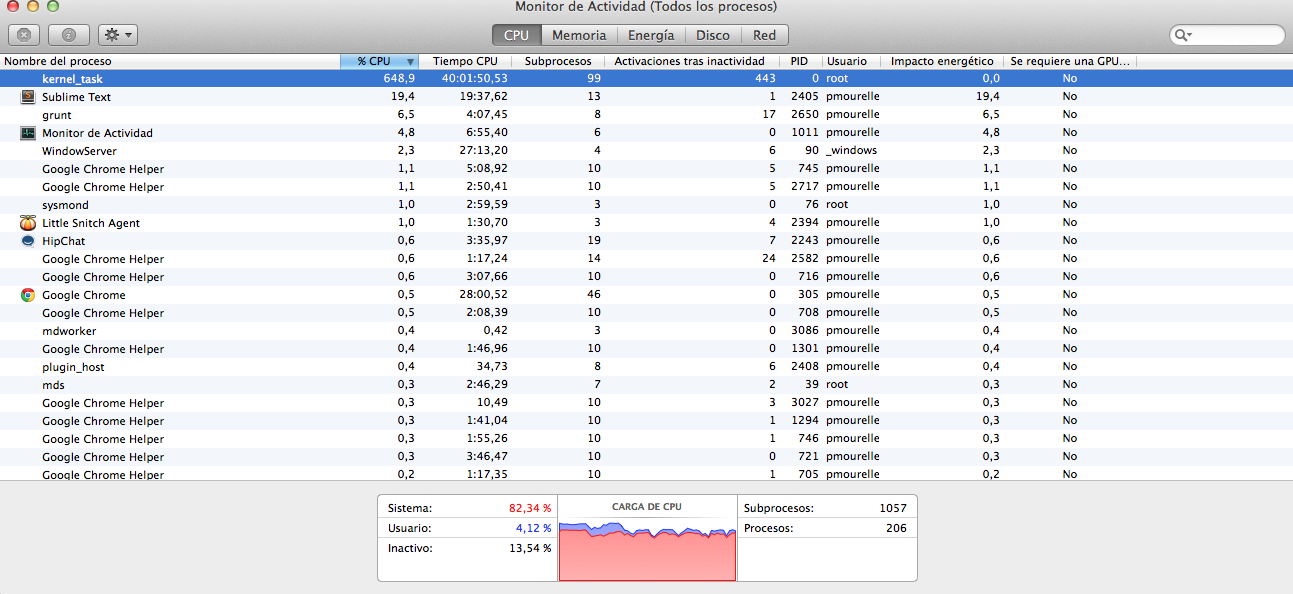Click the Monitor de Actividad row icon
The image size is (1293, 594).
28,133
